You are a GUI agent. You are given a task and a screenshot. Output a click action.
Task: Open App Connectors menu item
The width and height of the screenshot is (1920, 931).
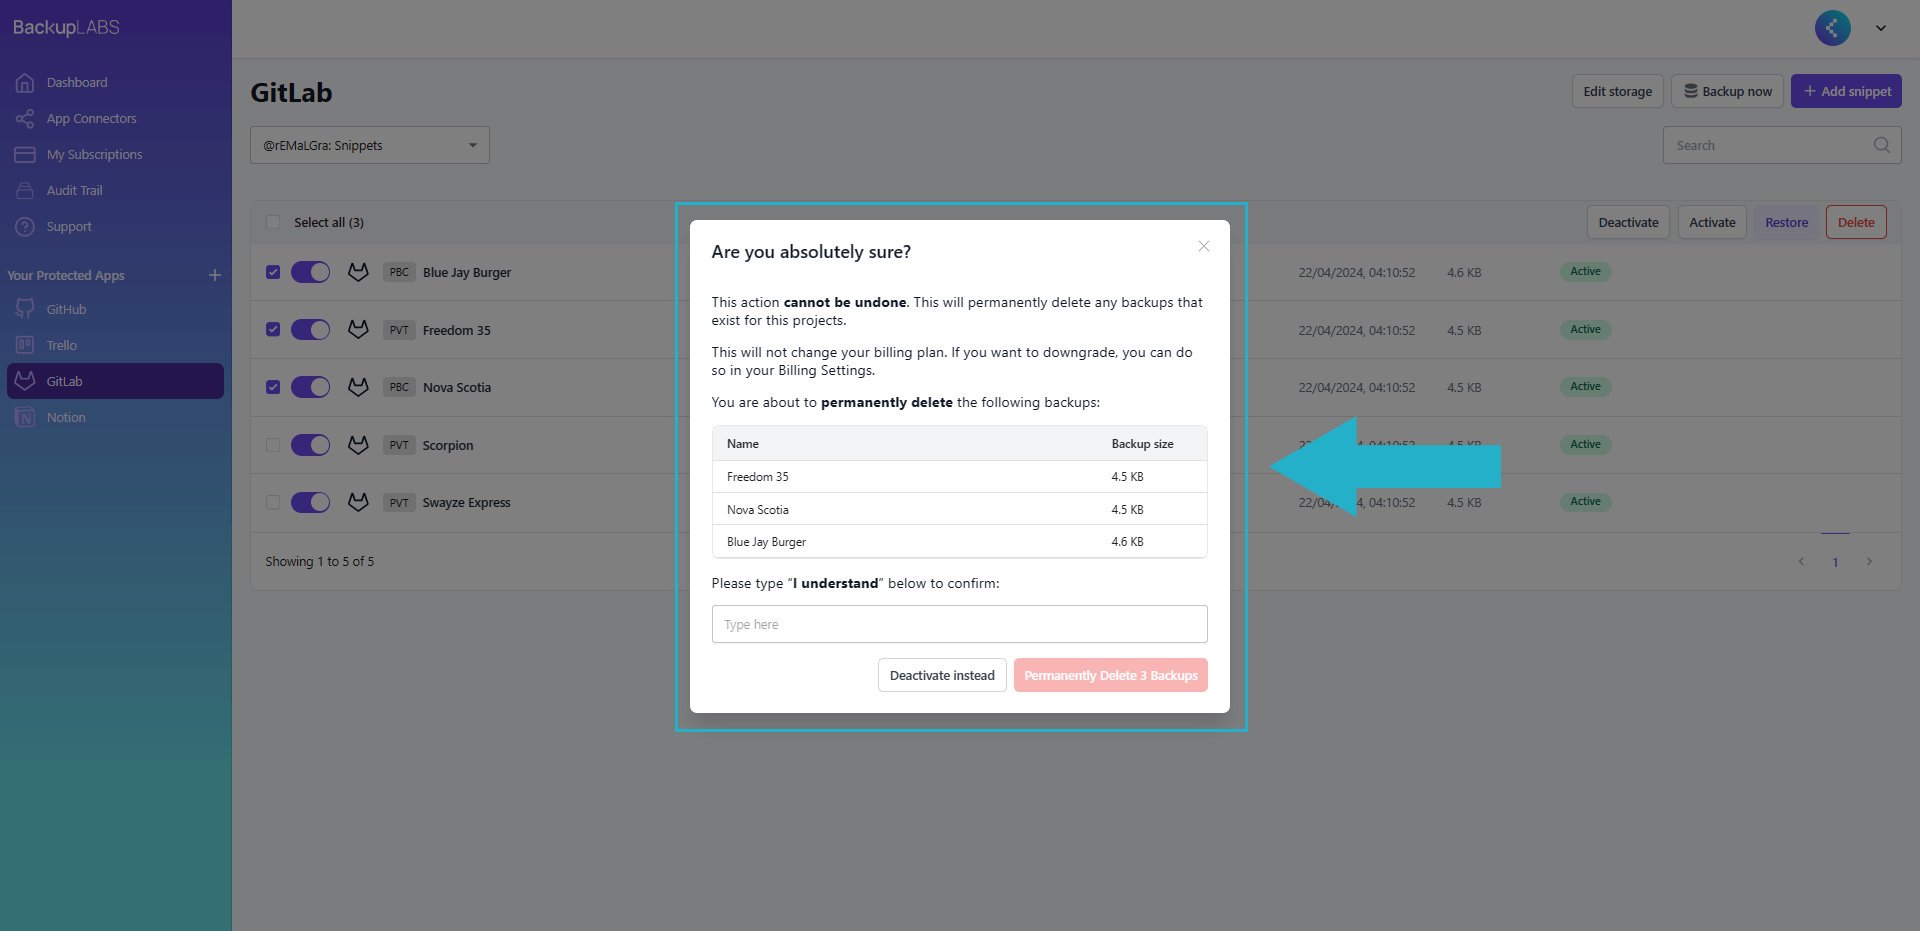coord(115,119)
